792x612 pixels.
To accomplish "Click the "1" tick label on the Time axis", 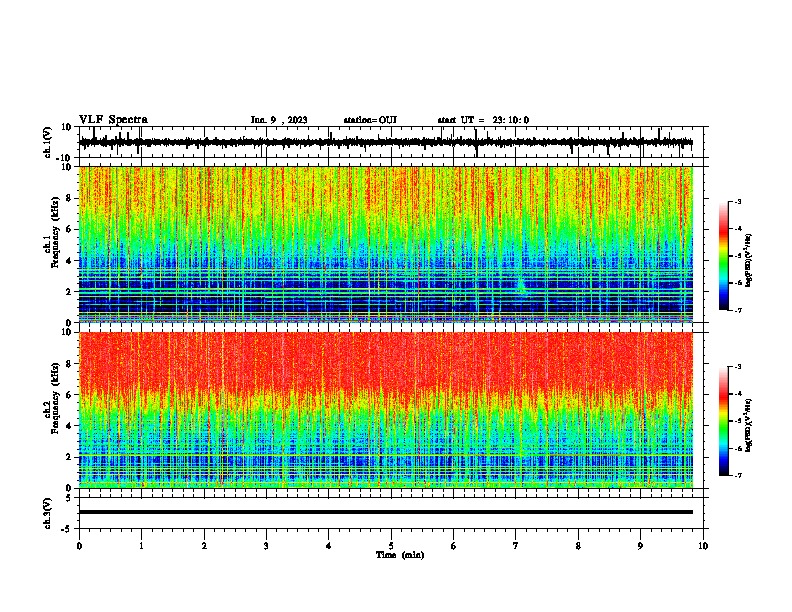I will [x=141, y=546].
